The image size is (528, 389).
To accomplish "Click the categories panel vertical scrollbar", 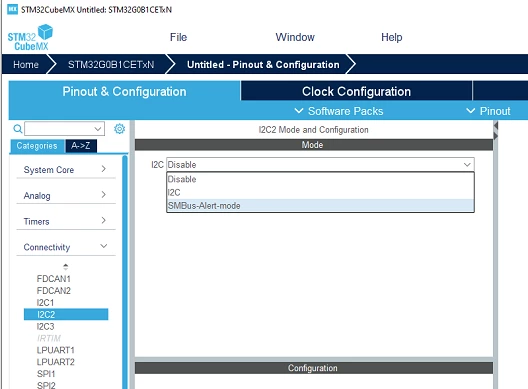I will 125,271.
